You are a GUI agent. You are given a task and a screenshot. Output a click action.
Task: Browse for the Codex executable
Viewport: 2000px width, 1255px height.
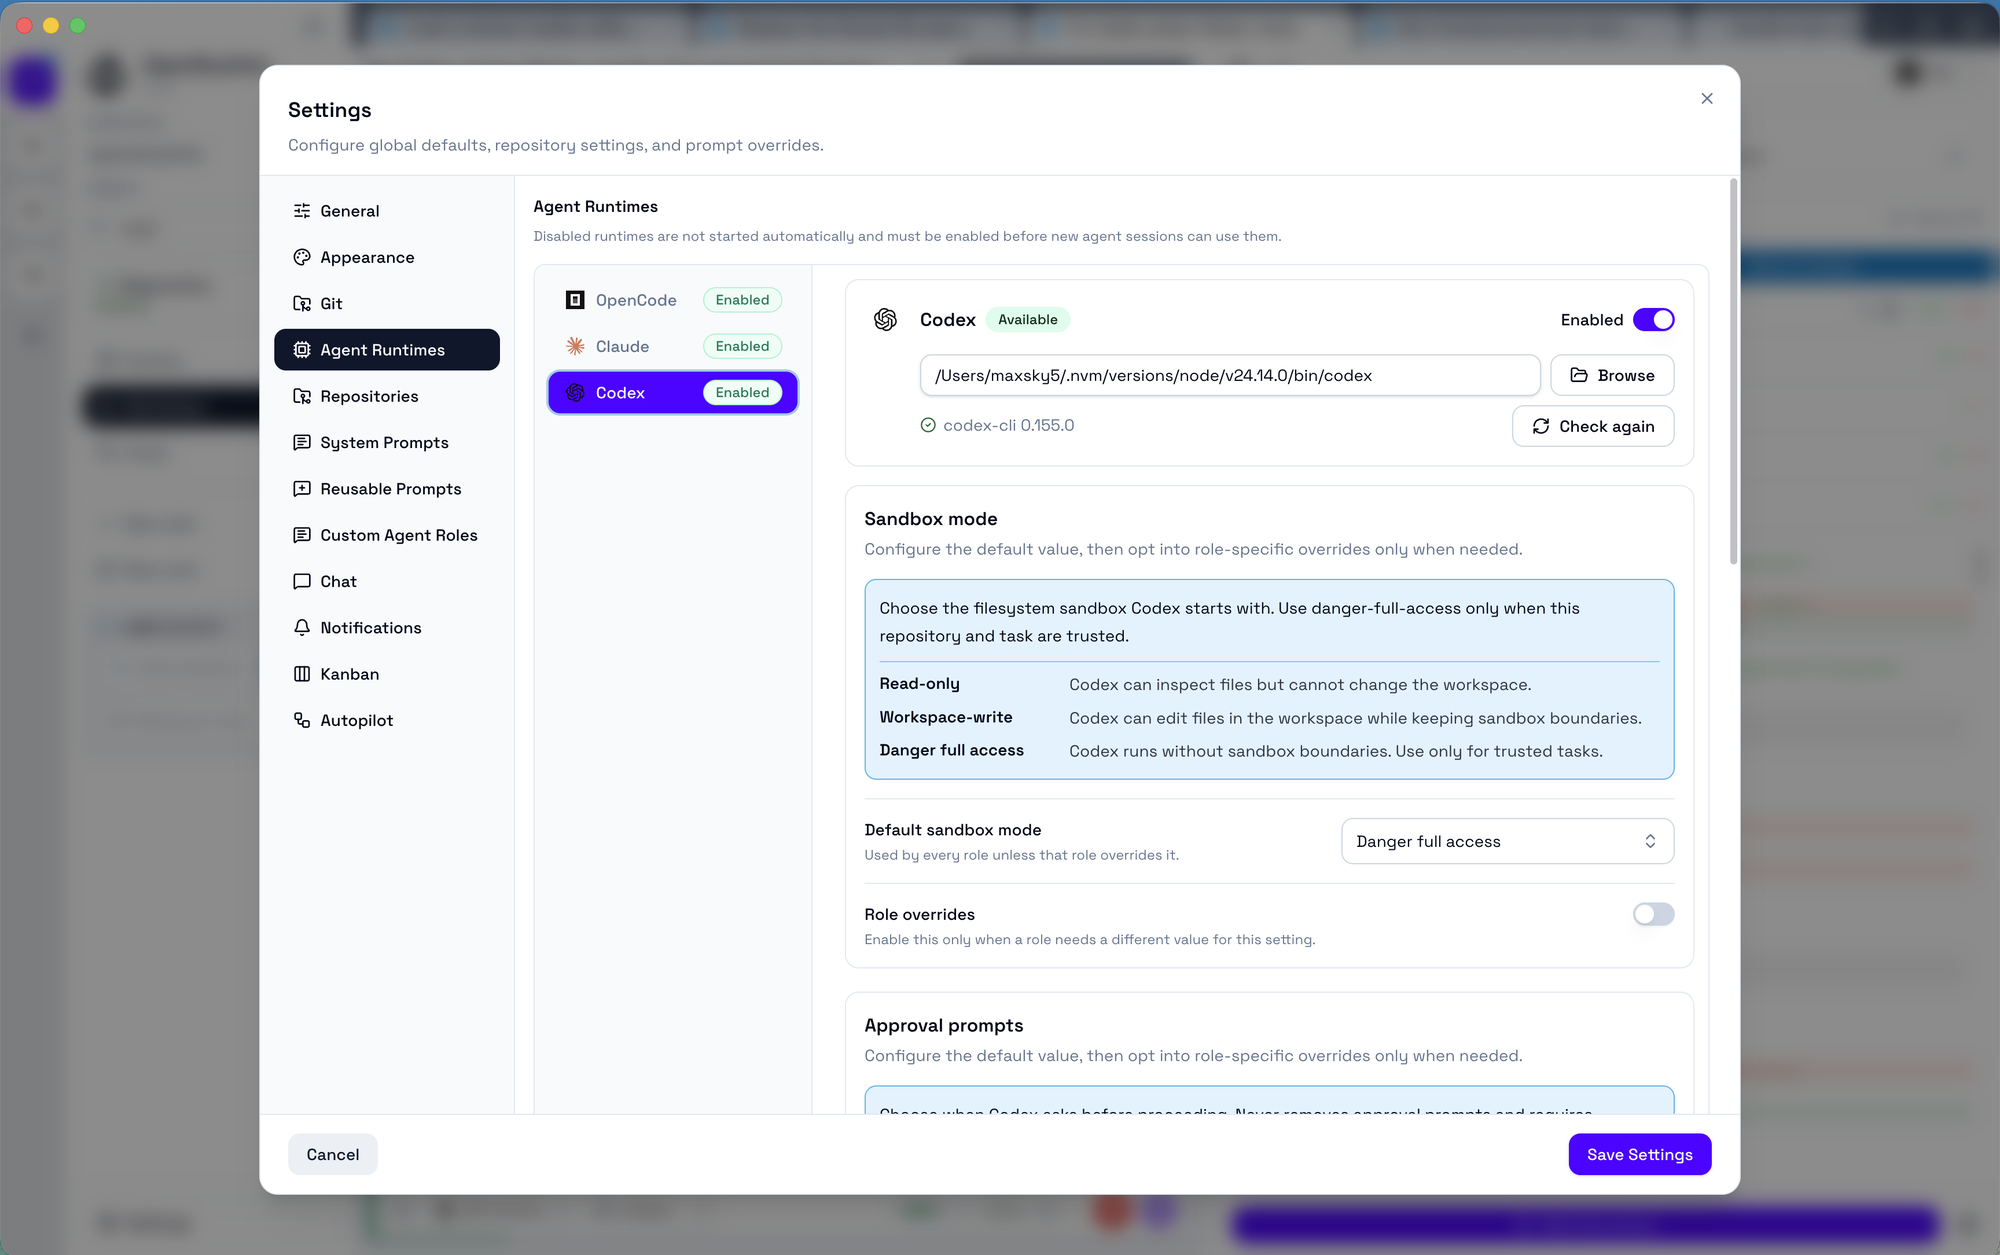point(1612,375)
